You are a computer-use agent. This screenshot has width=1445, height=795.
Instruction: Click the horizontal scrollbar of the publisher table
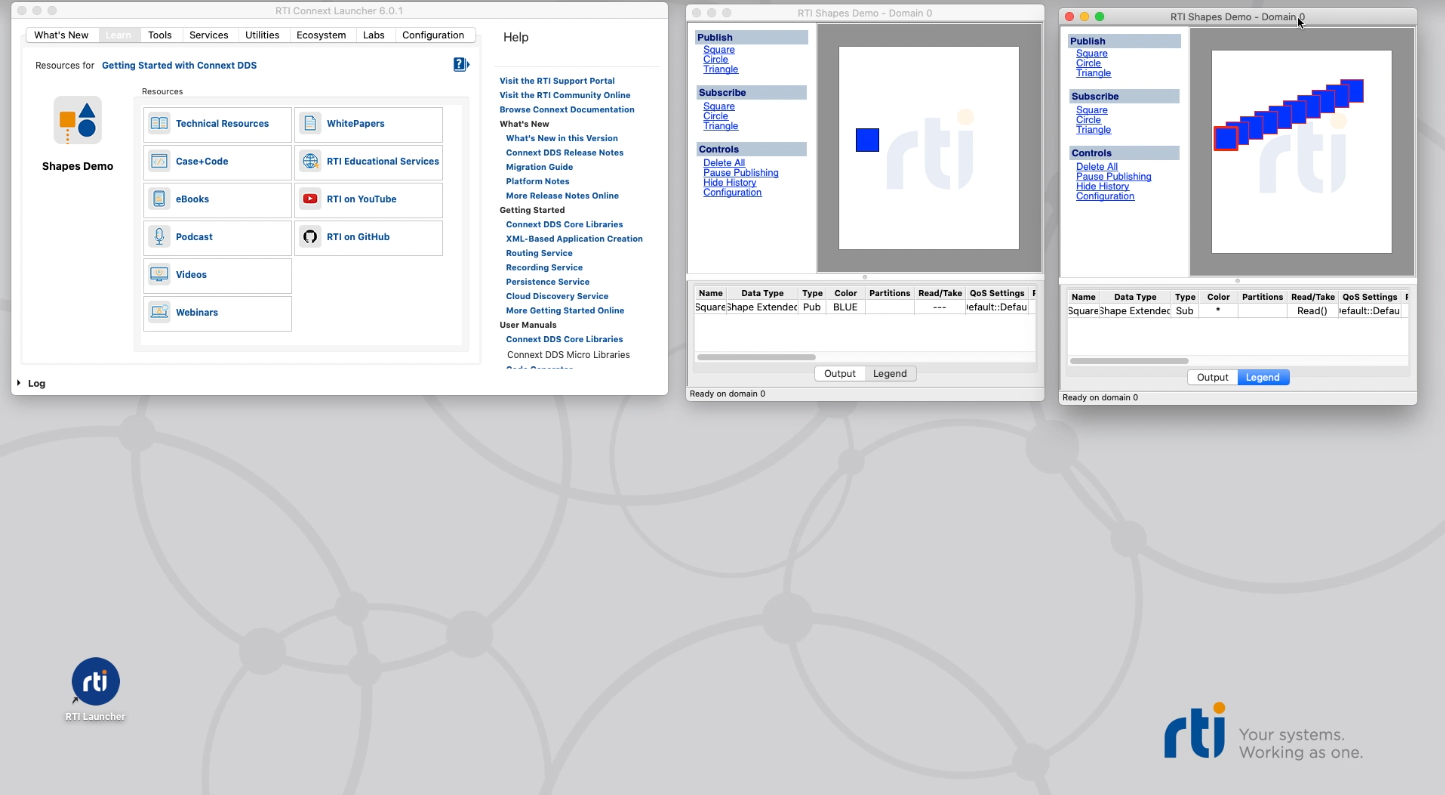(x=756, y=356)
